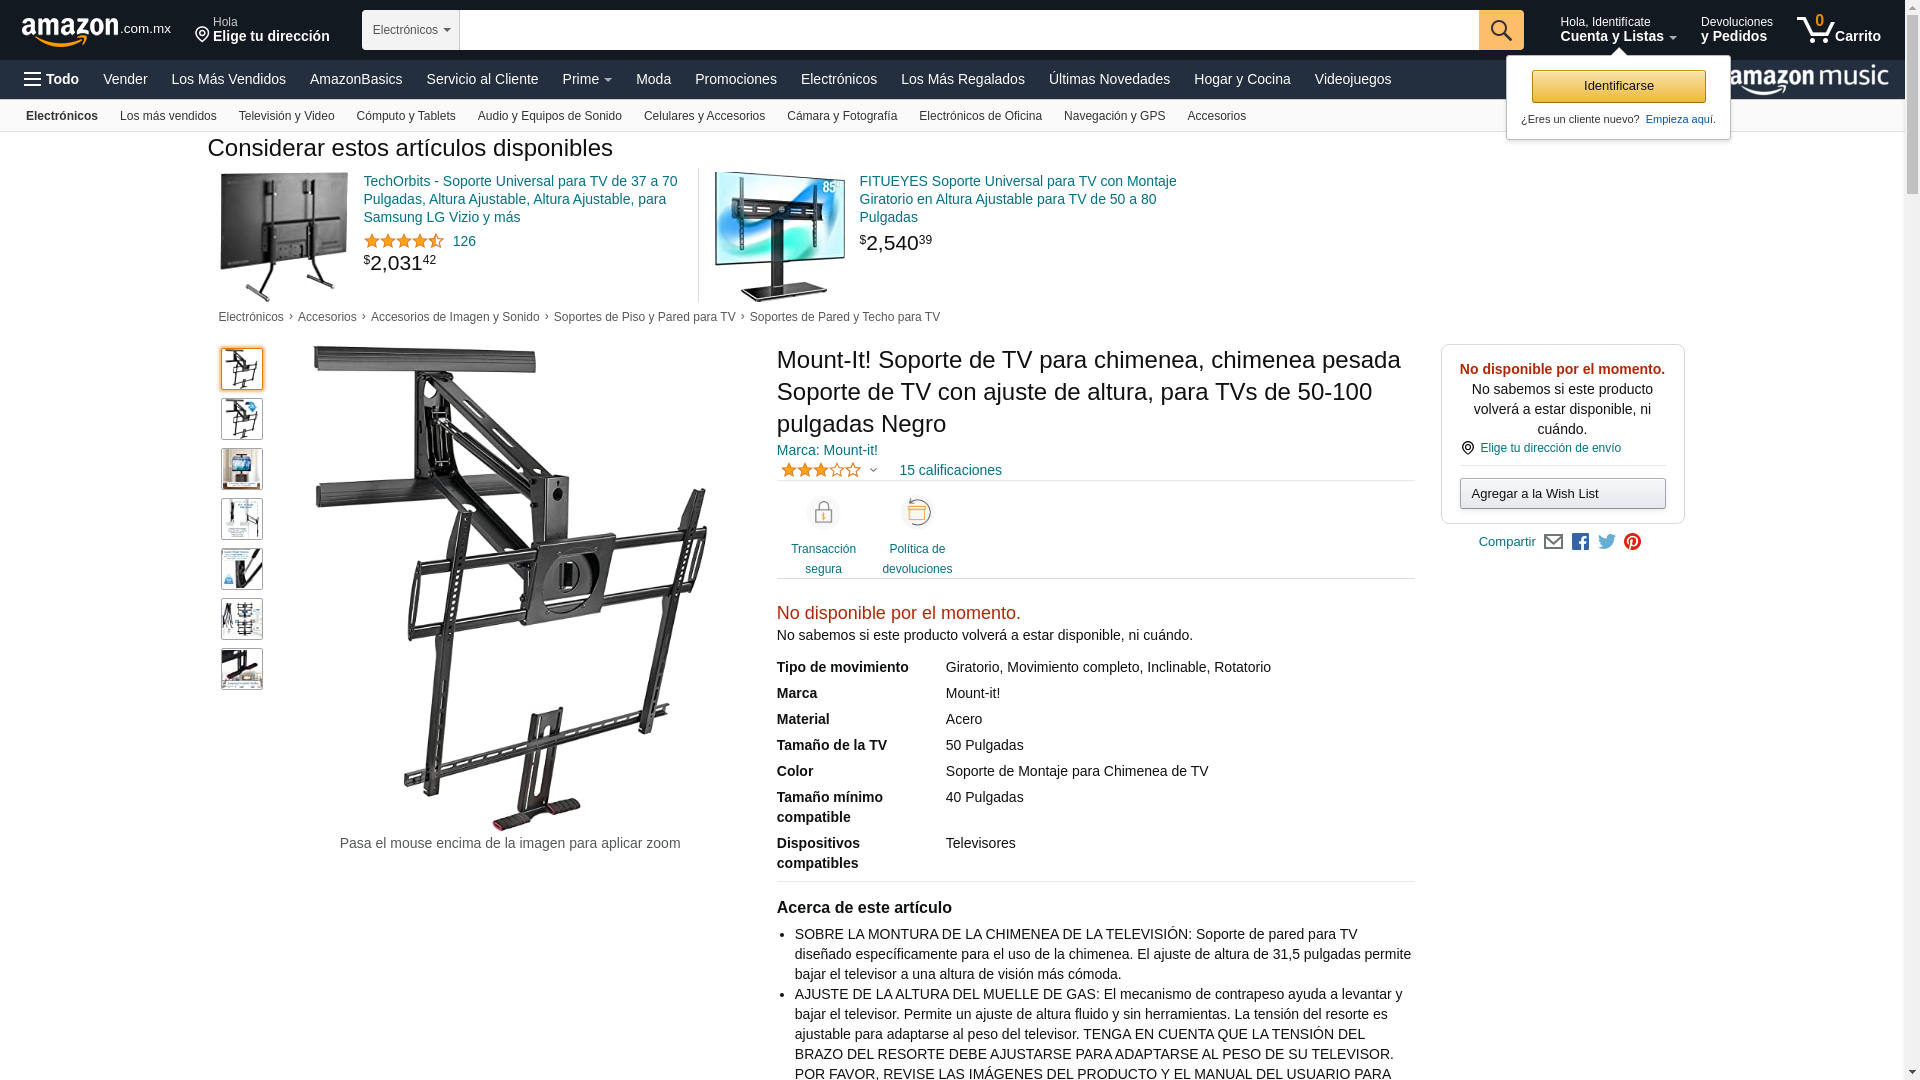
Task: Focus the Amazon search input field
Action: coord(969,30)
